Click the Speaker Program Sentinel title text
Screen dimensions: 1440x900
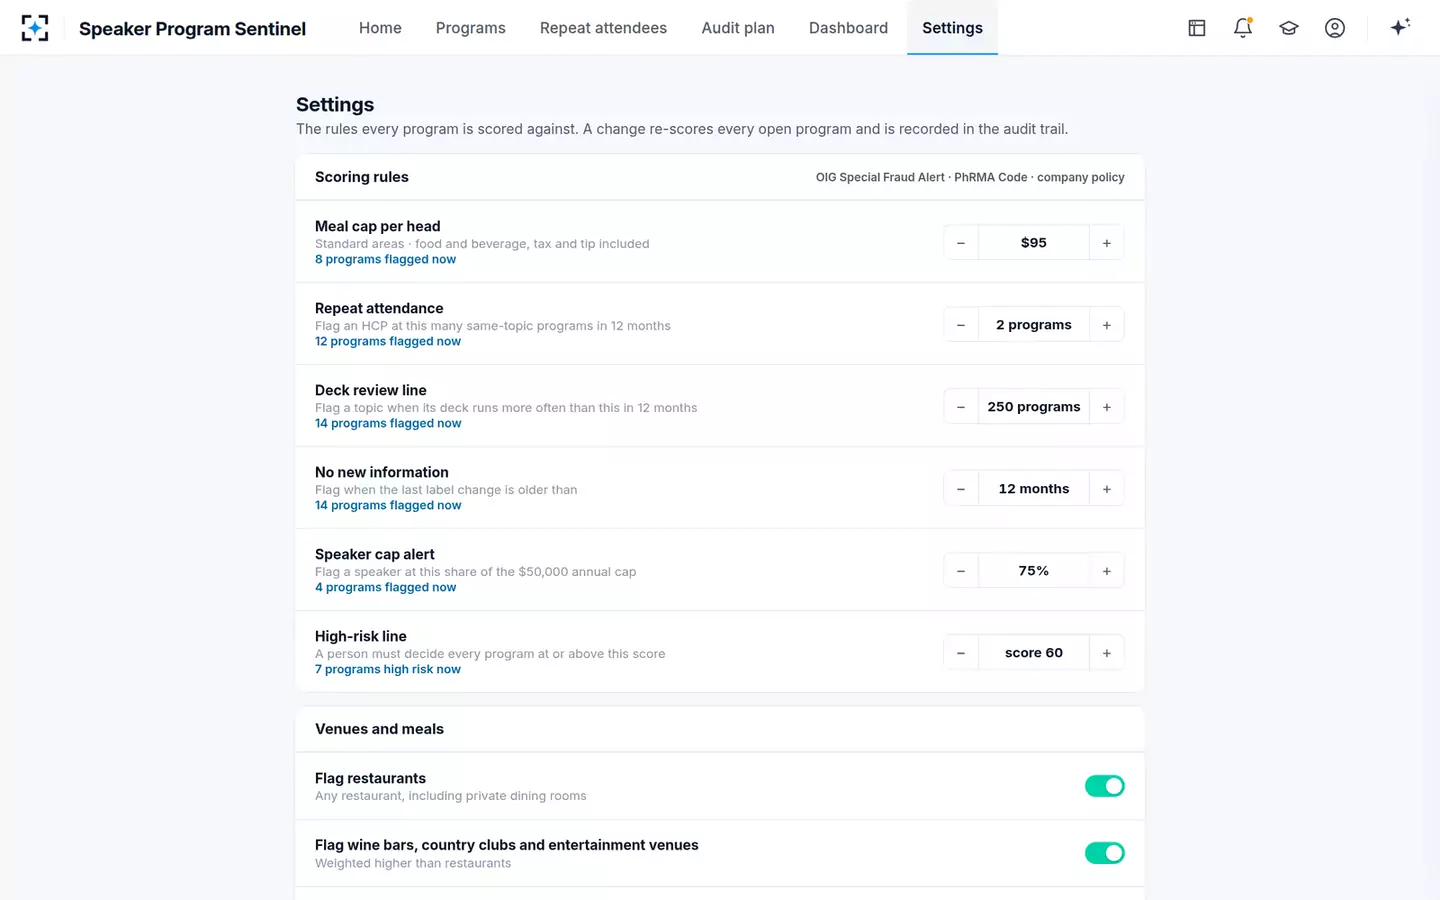pos(192,29)
